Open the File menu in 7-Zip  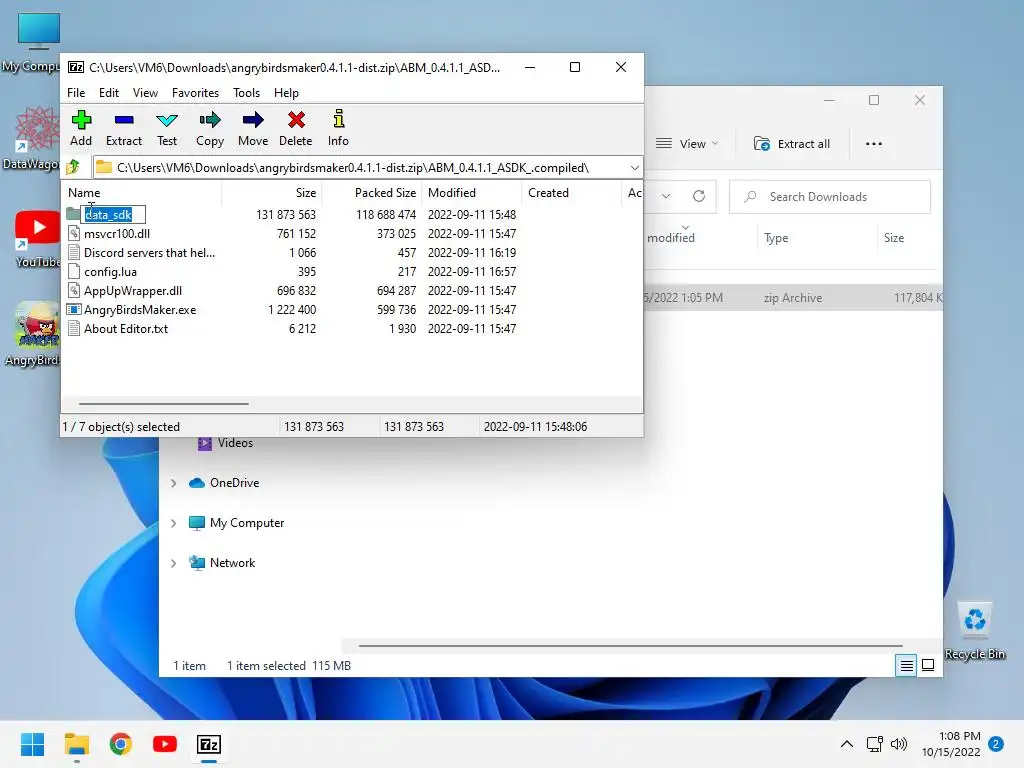click(76, 93)
